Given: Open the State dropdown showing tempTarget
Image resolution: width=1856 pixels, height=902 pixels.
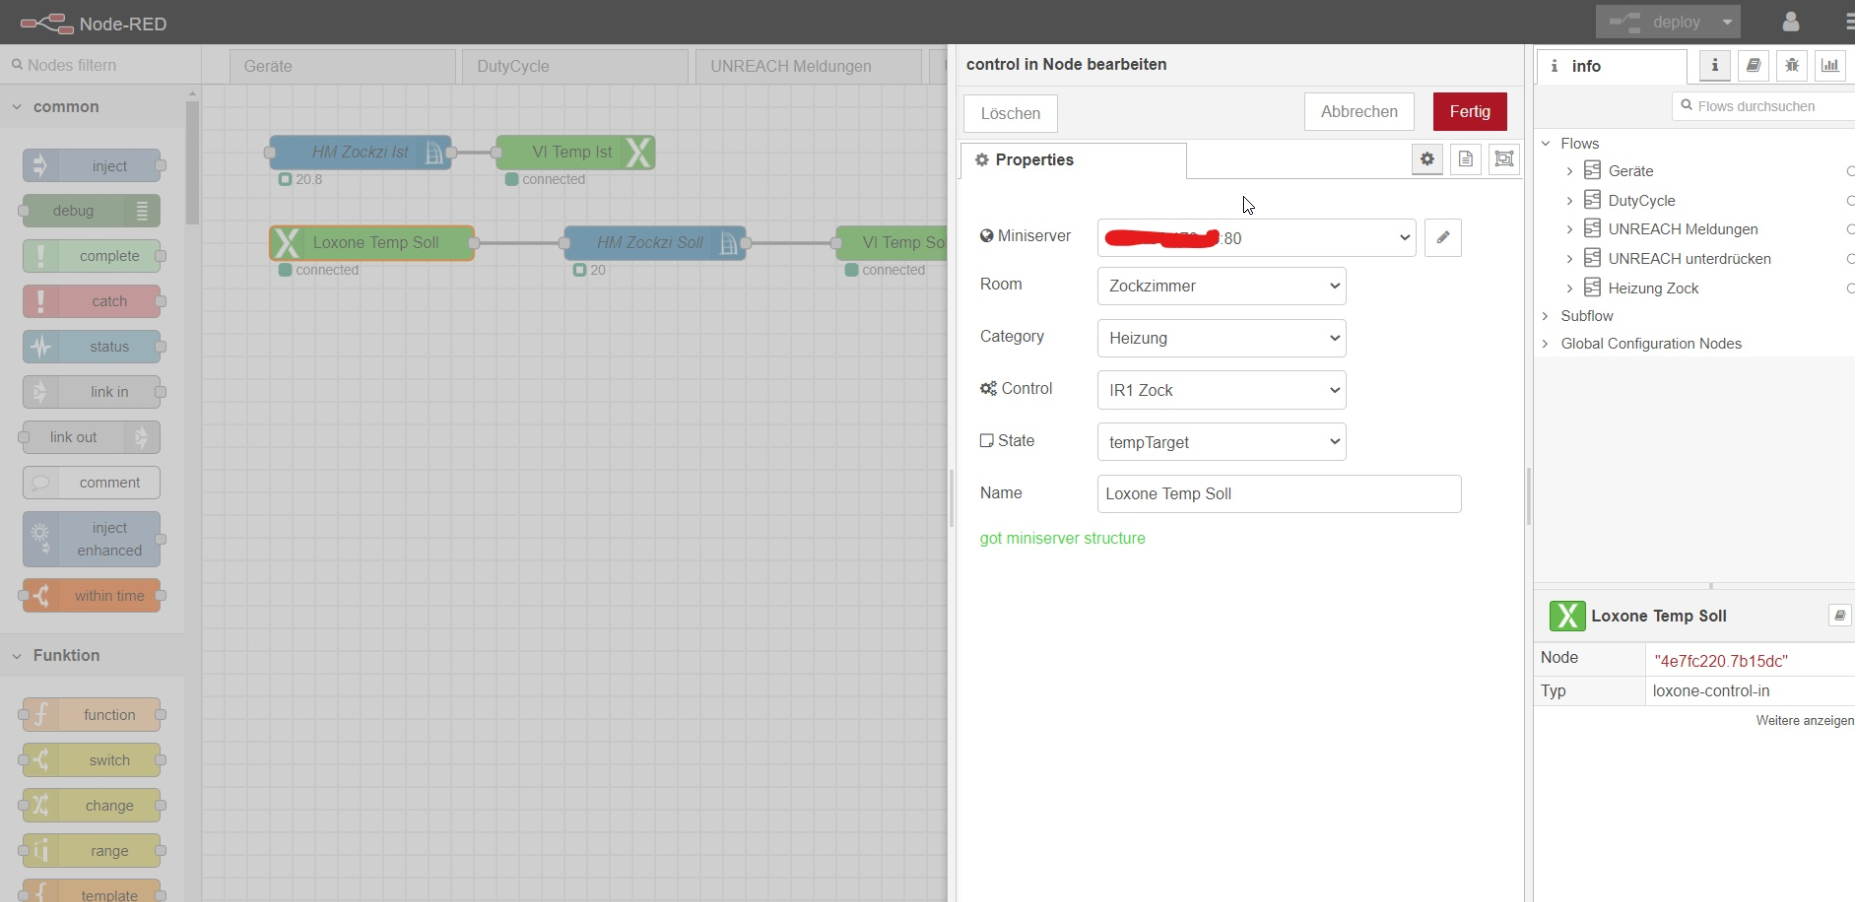Looking at the screenshot, I should (1221, 442).
